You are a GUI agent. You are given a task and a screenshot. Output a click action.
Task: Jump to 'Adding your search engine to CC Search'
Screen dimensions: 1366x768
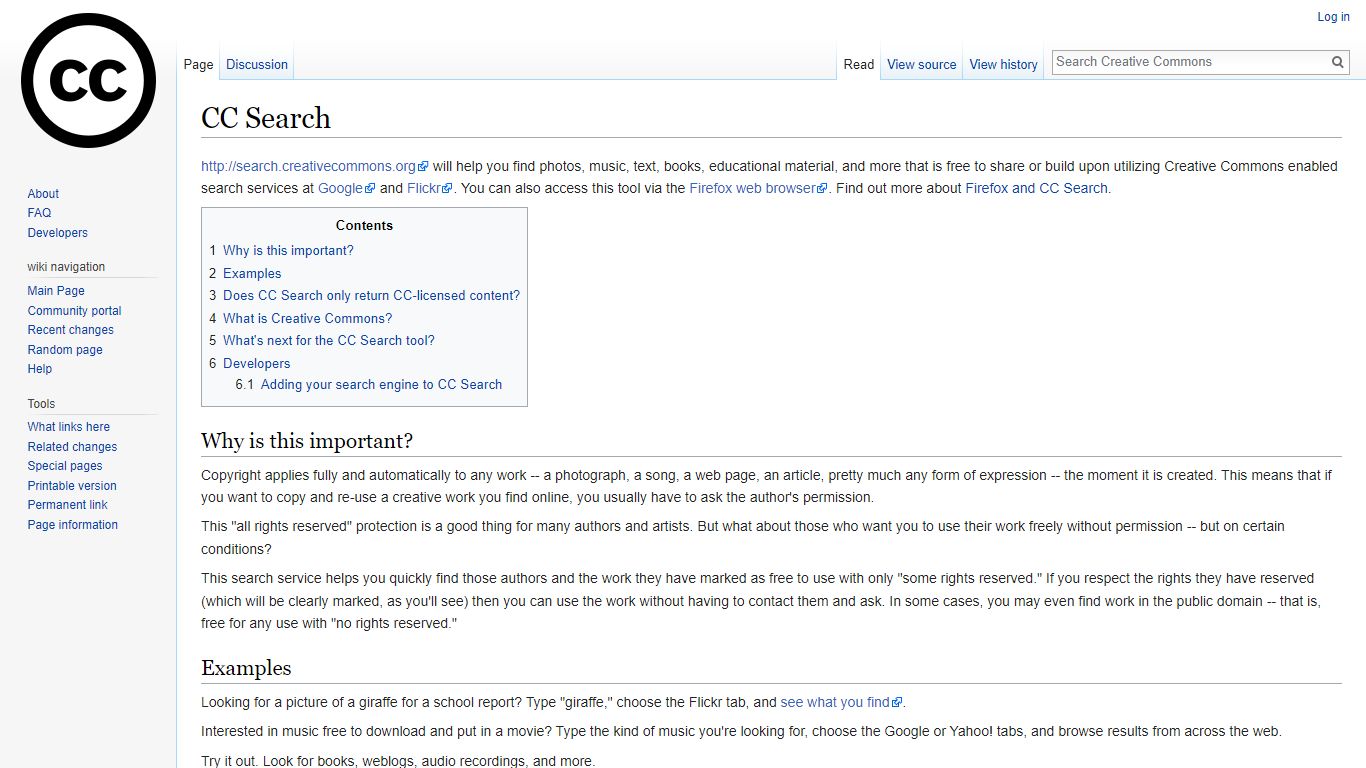pyautogui.click(x=381, y=385)
